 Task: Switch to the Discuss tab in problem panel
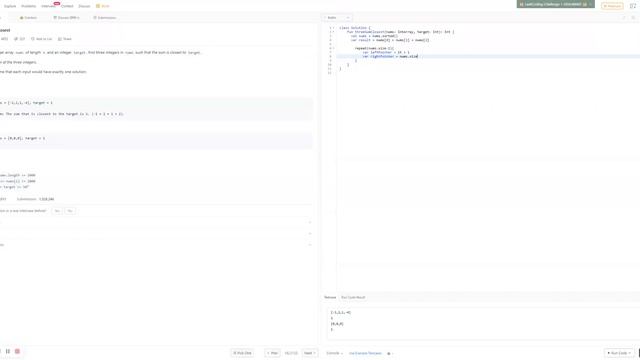click(x=67, y=18)
